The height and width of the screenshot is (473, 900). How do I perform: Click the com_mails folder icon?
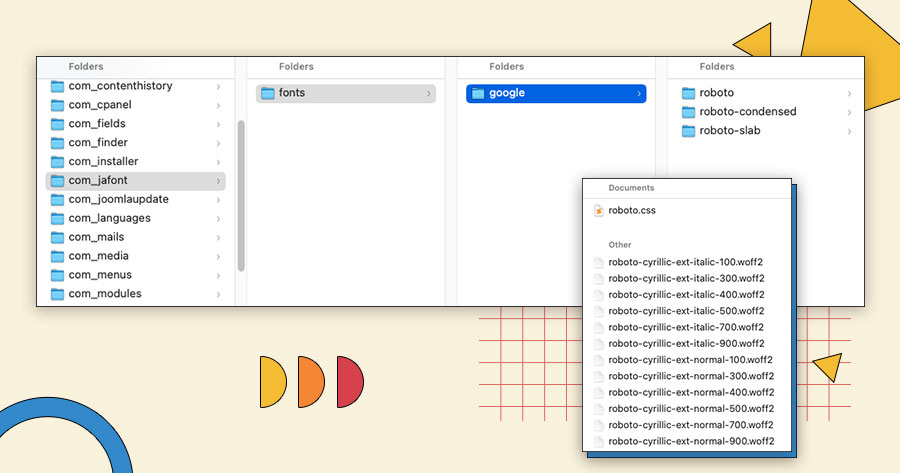click(57, 238)
